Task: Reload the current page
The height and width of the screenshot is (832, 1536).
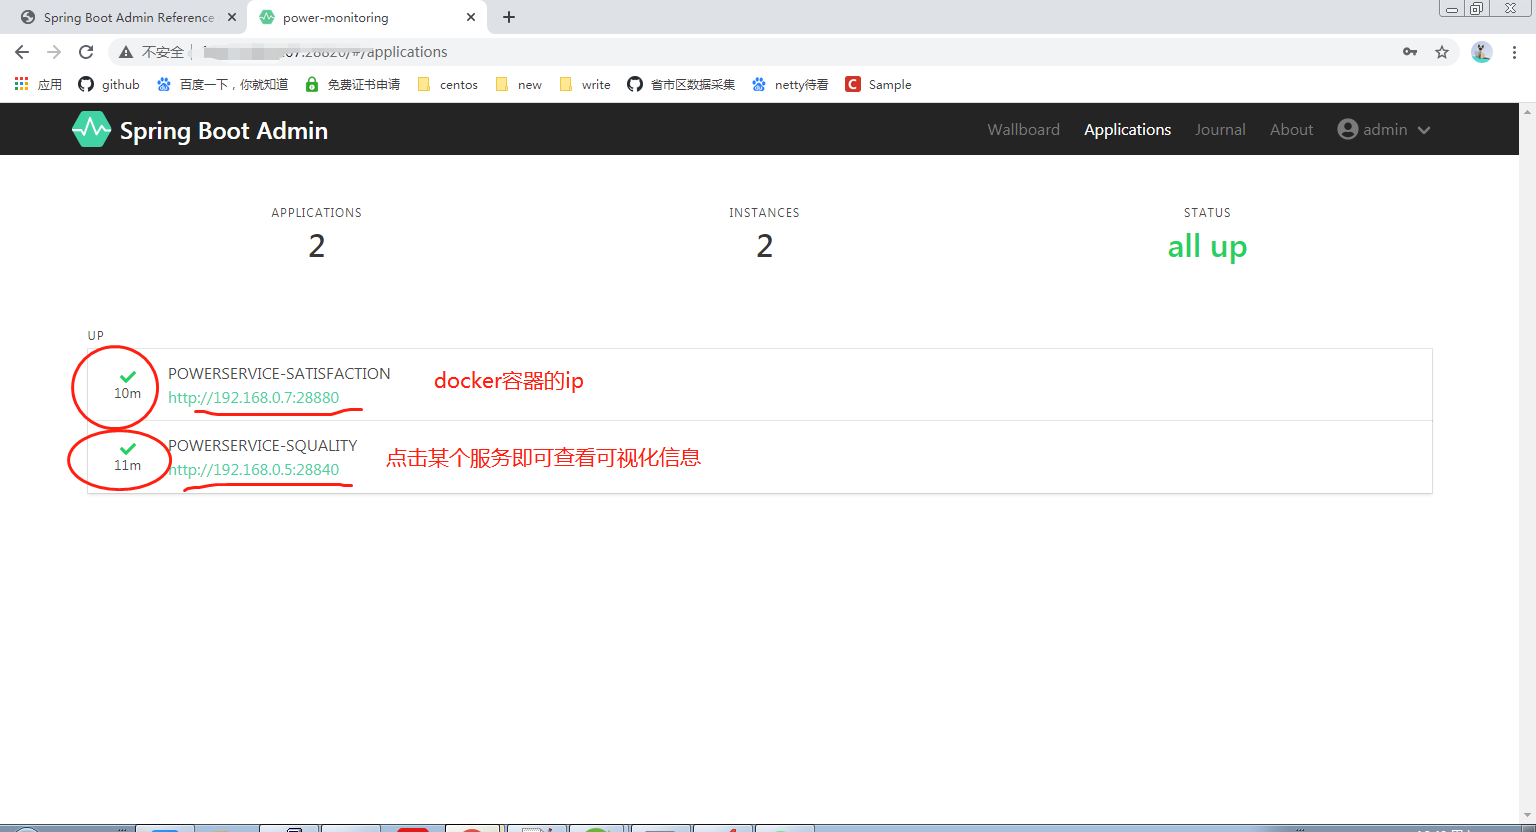Action: point(86,52)
